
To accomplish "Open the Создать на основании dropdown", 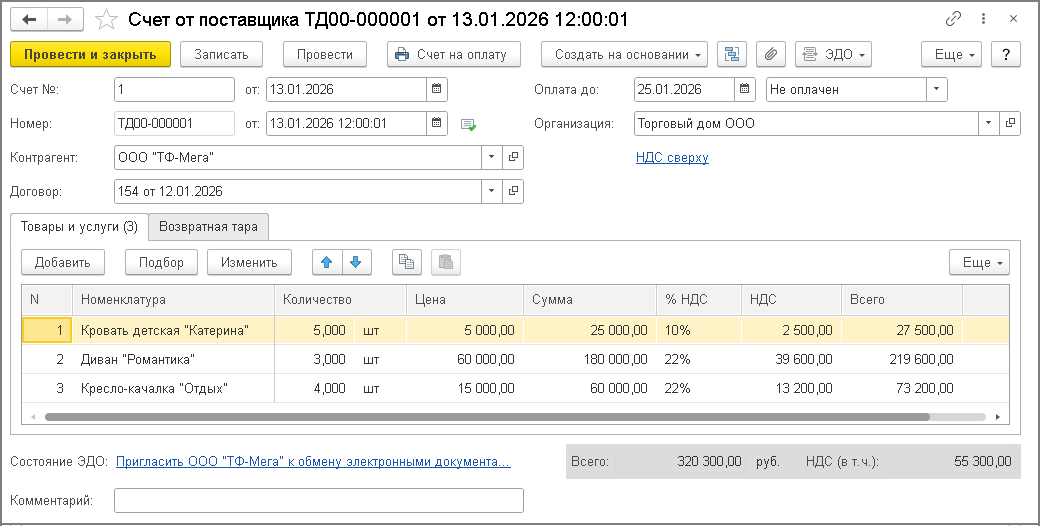I will 624,54.
